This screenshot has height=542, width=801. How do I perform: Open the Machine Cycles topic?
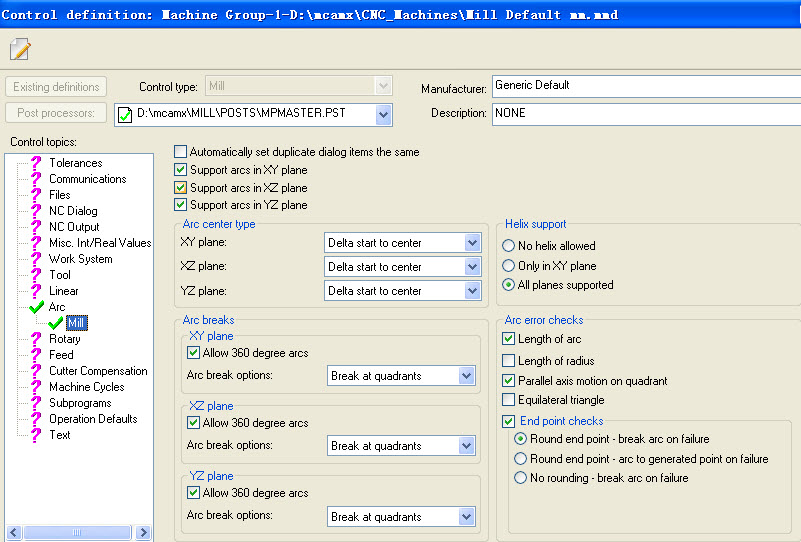click(87, 387)
